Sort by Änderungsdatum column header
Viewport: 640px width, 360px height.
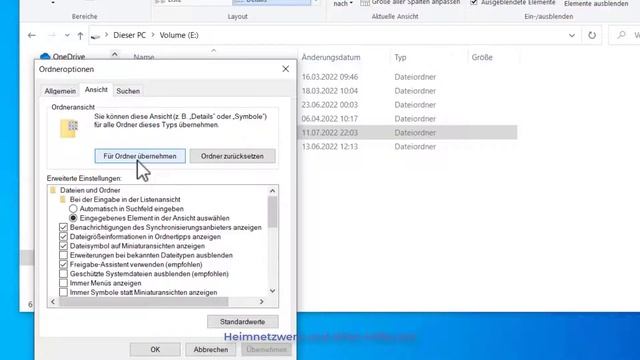[331, 57]
